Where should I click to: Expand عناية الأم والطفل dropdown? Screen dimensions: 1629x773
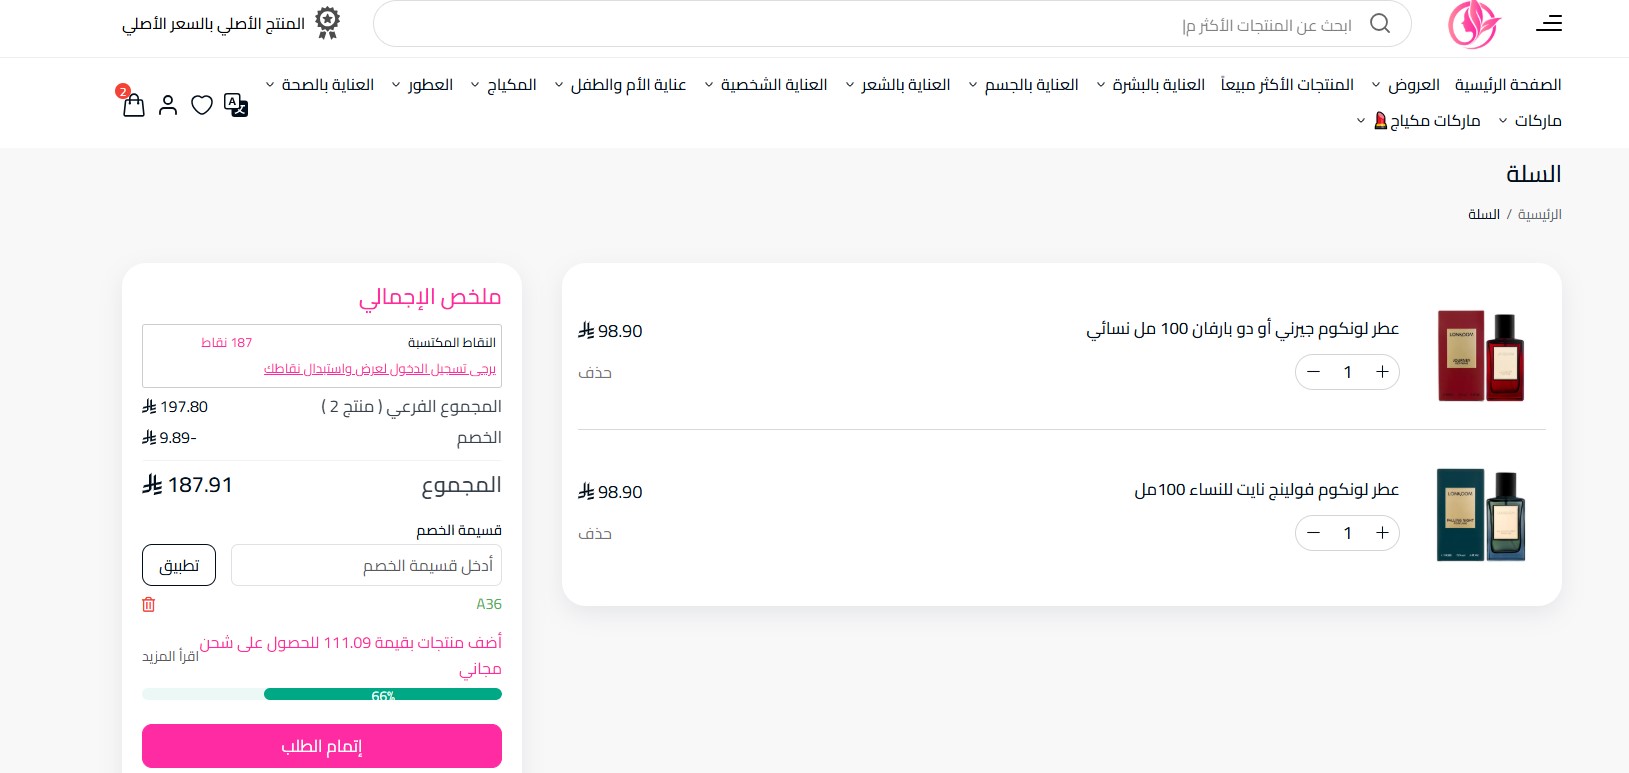[x=620, y=85]
